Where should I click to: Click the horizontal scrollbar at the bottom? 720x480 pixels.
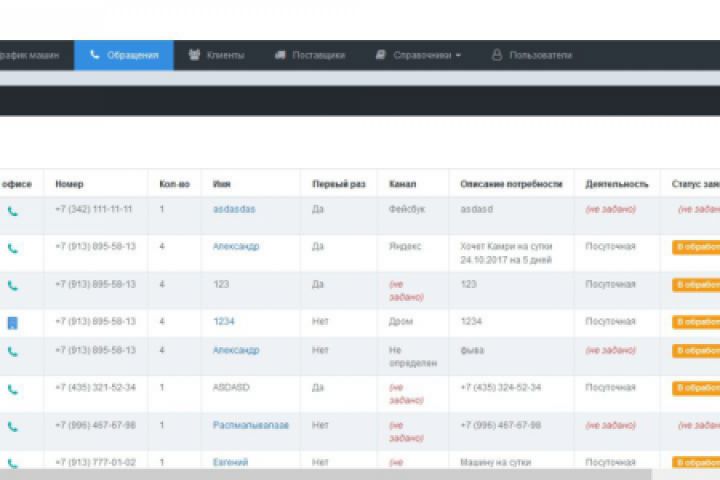(326, 474)
